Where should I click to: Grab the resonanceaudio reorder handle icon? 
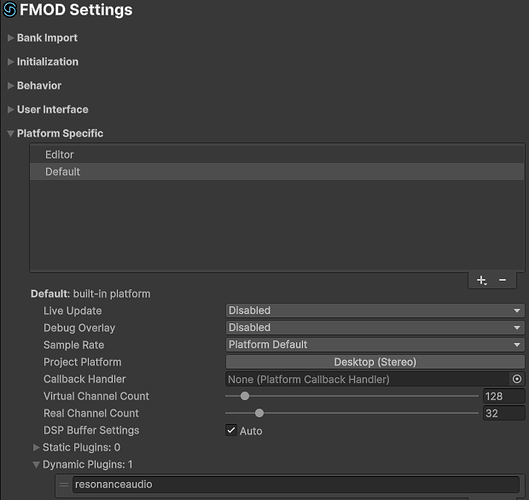tap(64, 484)
